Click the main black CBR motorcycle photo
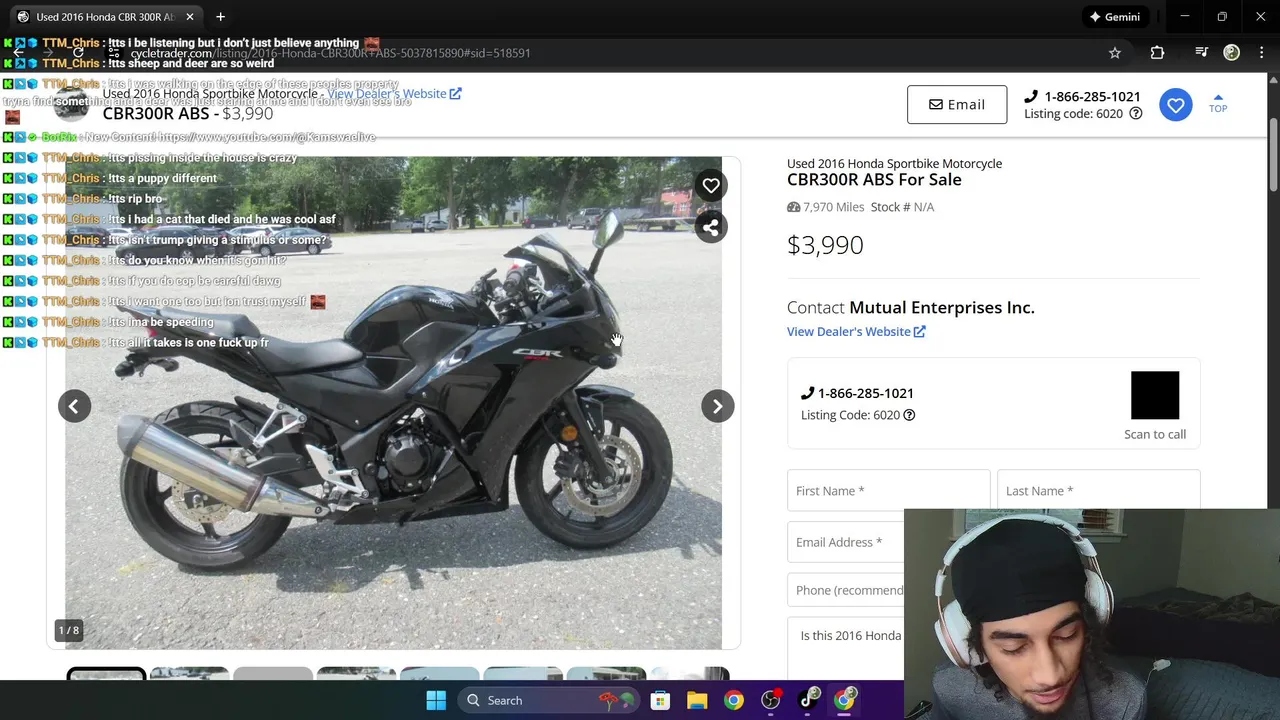Image resolution: width=1280 pixels, height=720 pixels. tap(393, 403)
